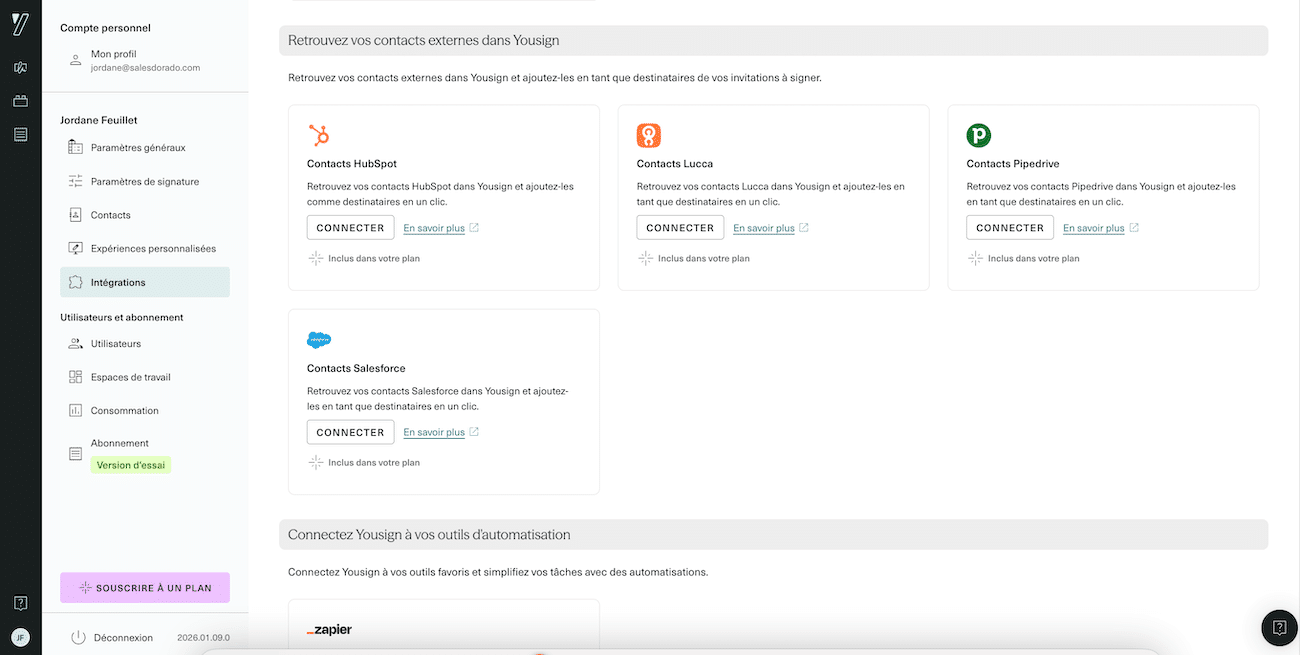Image resolution: width=1300 pixels, height=655 pixels.
Task: Open the floating help widget button
Action: tap(1279, 627)
